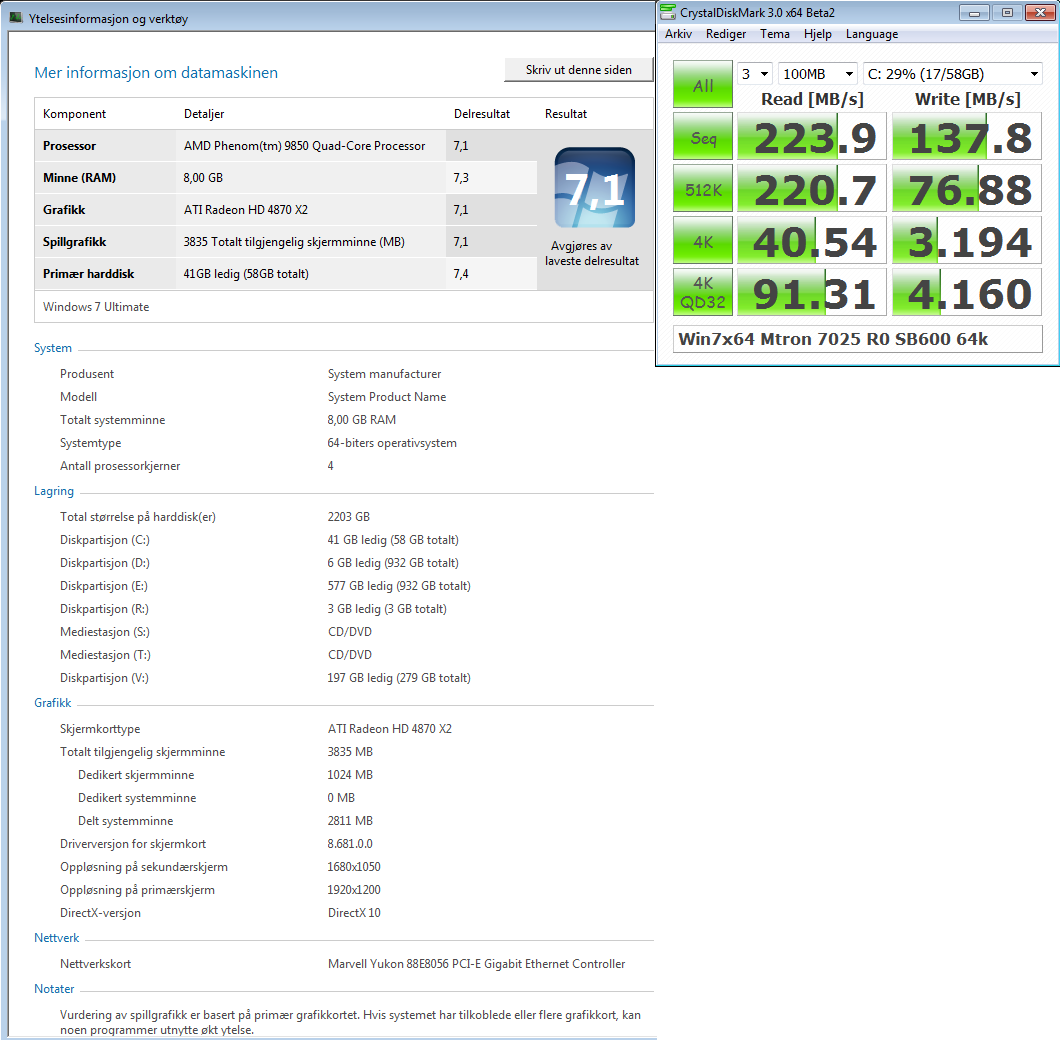Start the 512K benchmark test

click(x=703, y=189)
